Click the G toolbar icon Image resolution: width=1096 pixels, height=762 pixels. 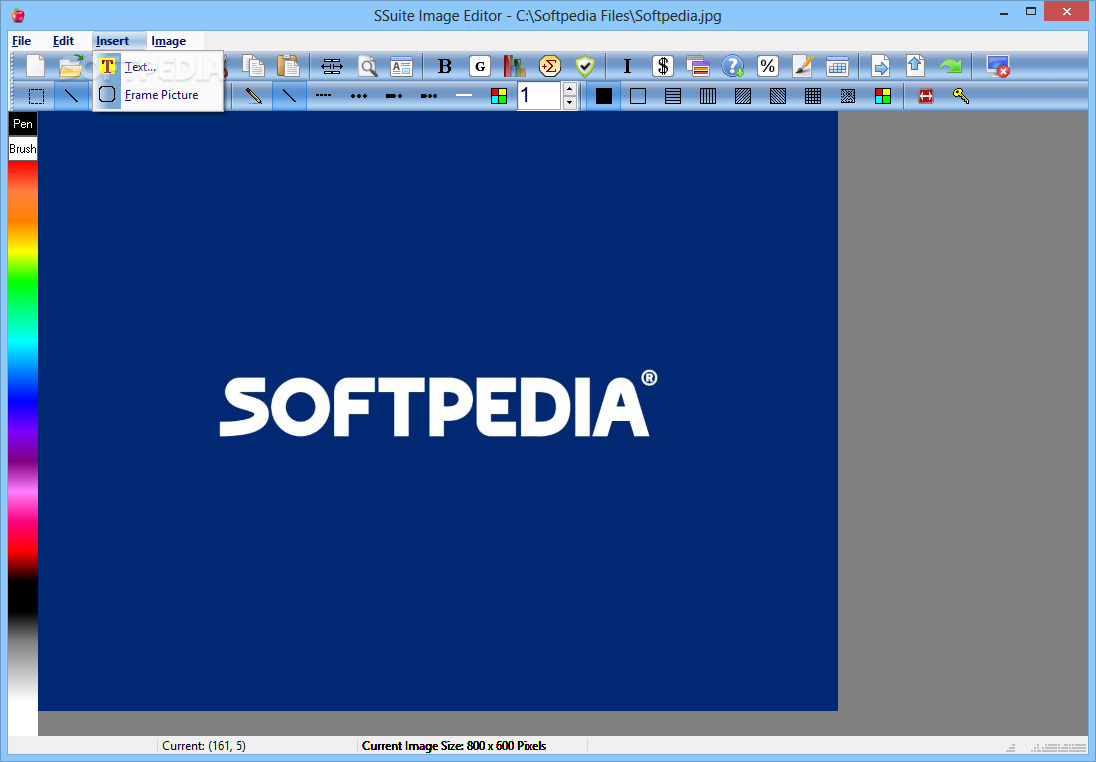[x=480, y=66]
